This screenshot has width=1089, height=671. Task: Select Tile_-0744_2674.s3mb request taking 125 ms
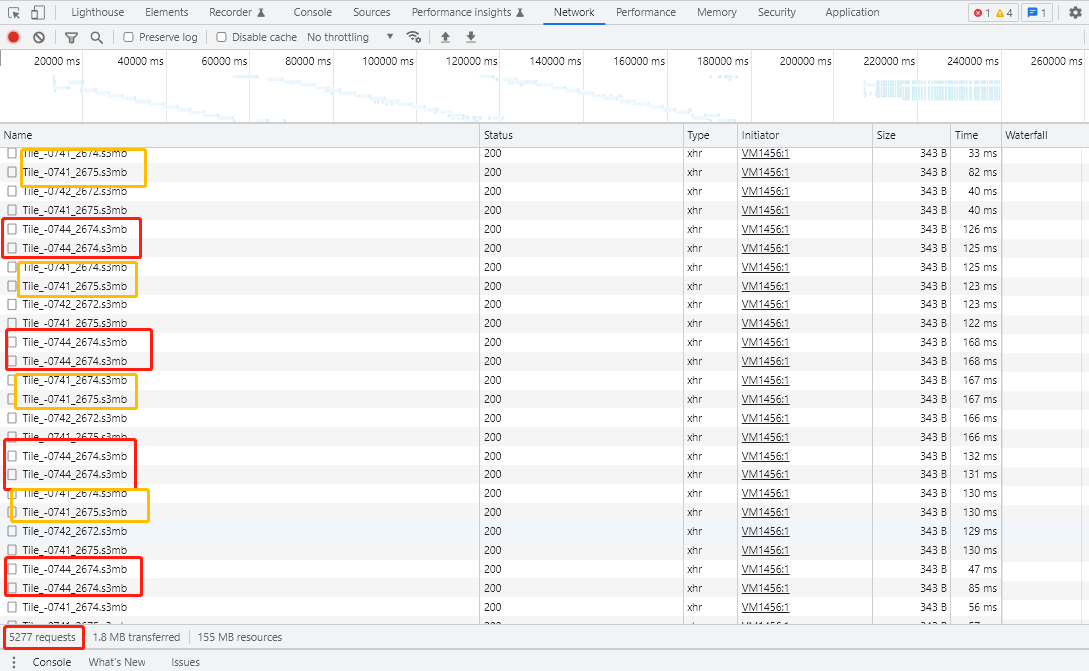(74, 248)
